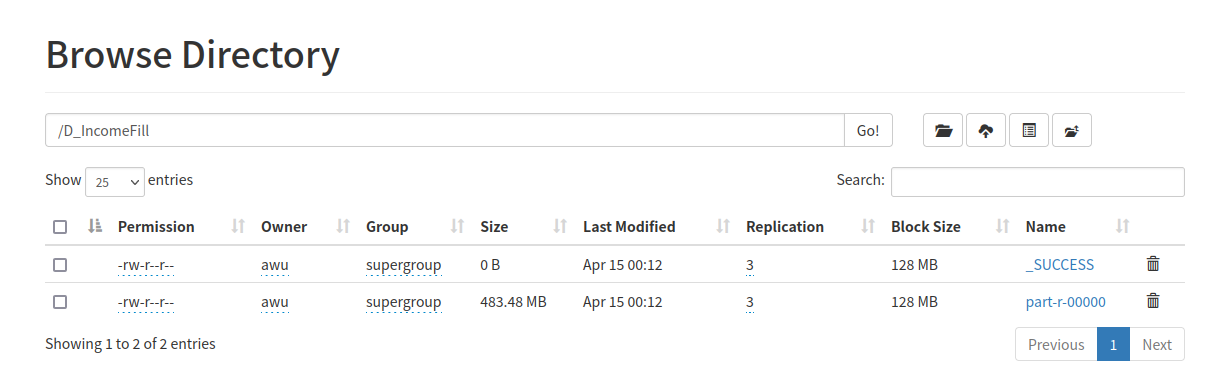Sort by the Permission column arrows
The height and width of the screenshot is (383, 1228).
238,227
